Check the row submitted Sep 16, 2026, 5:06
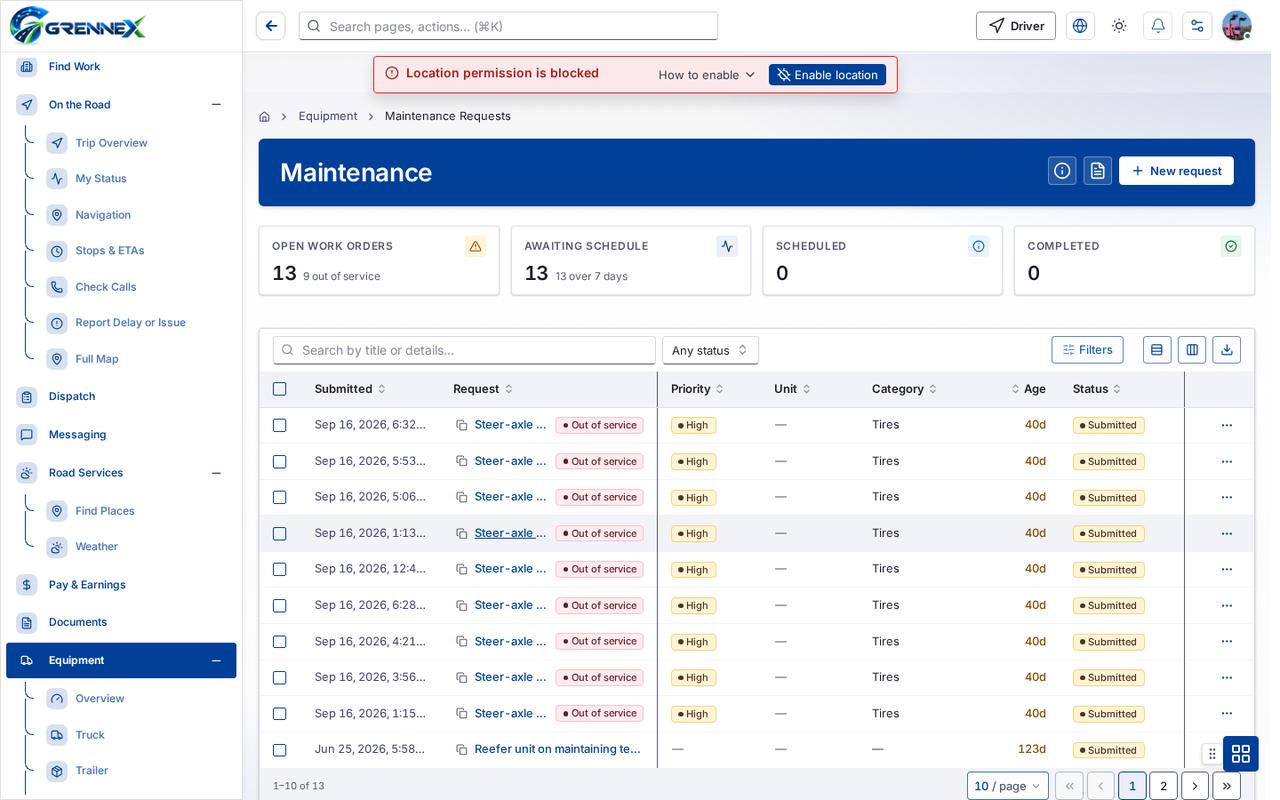1280x800 pixels. (x=280, y=497)
